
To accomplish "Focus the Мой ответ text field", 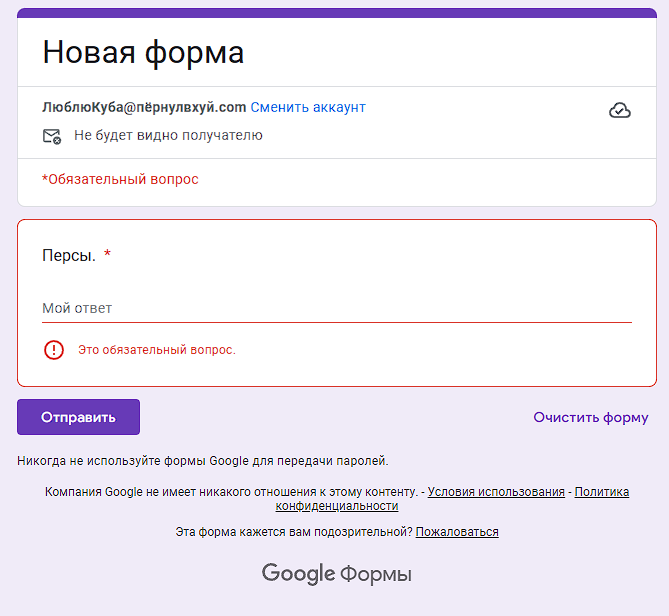I will point(337,308).
